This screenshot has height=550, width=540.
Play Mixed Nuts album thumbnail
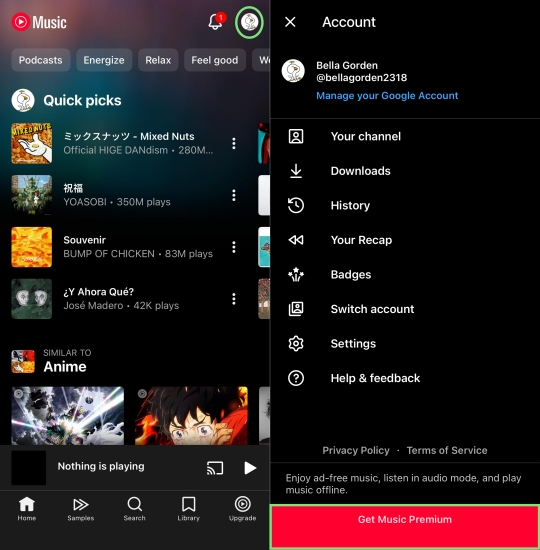[32, 143]
